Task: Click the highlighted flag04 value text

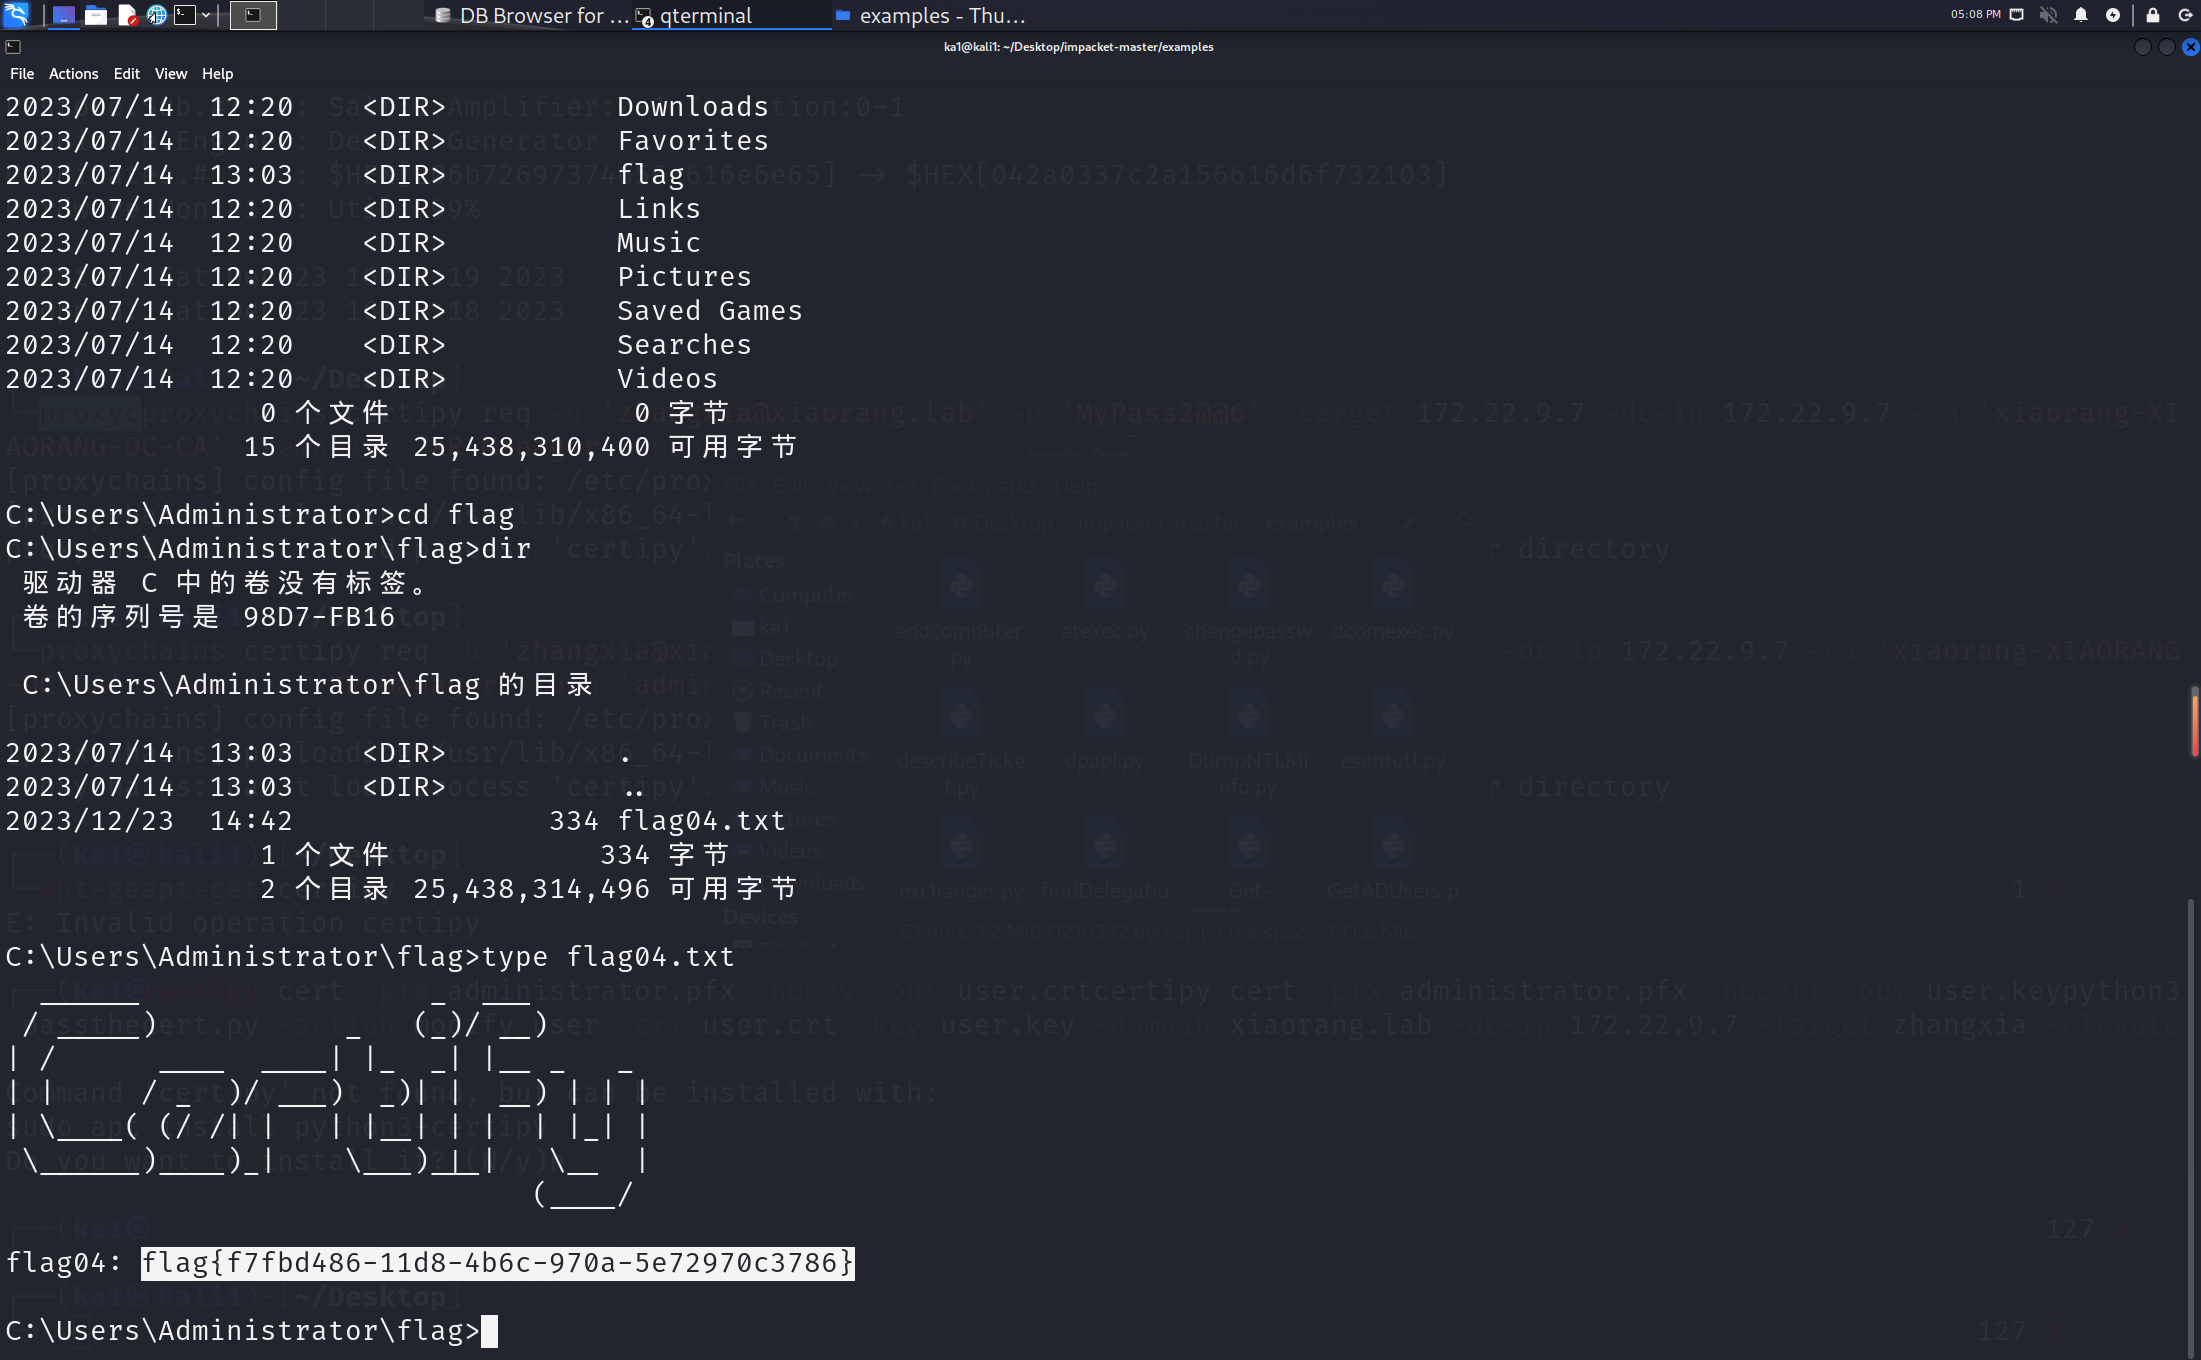Action: [x=497, y=1263]
